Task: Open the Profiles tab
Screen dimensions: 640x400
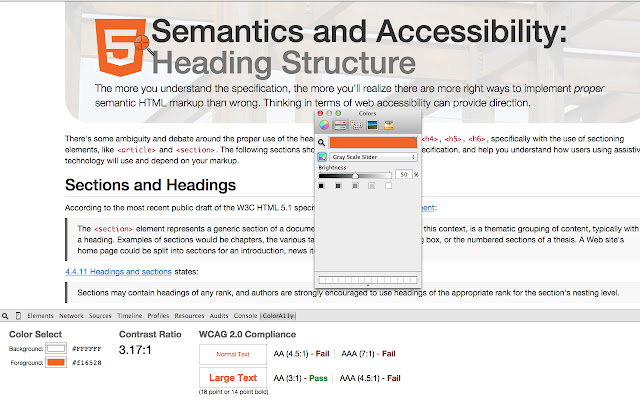Action: tap(158, 316)
